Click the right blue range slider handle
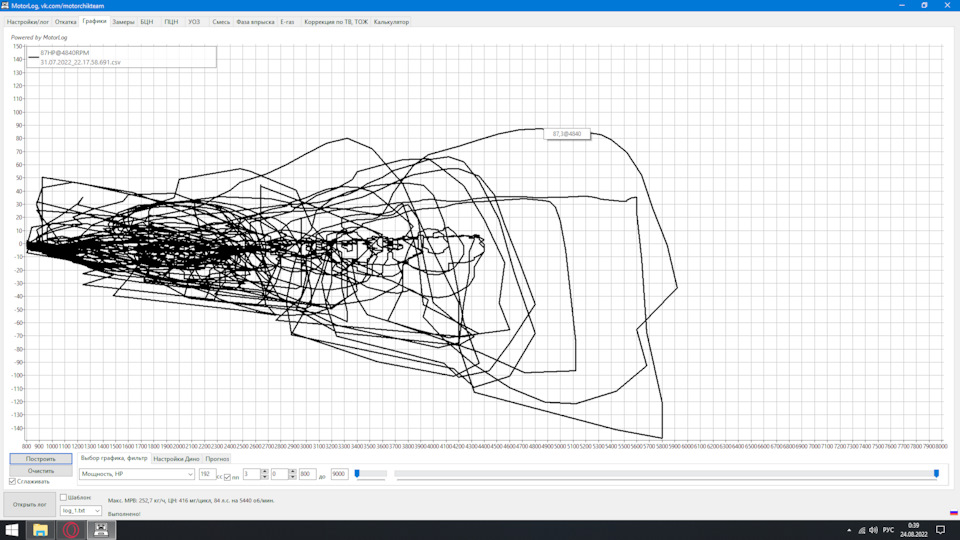 click(x=936, y=473)
